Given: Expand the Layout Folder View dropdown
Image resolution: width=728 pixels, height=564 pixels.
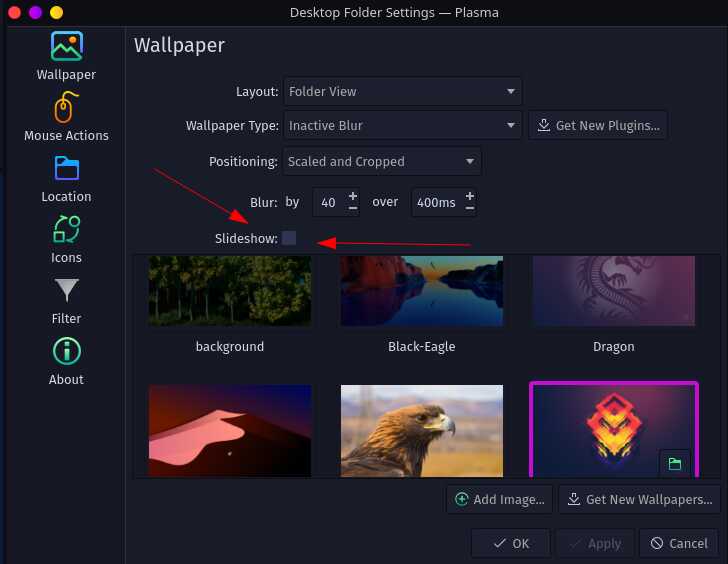Looking at the screenshot, I should pos(403,91).
